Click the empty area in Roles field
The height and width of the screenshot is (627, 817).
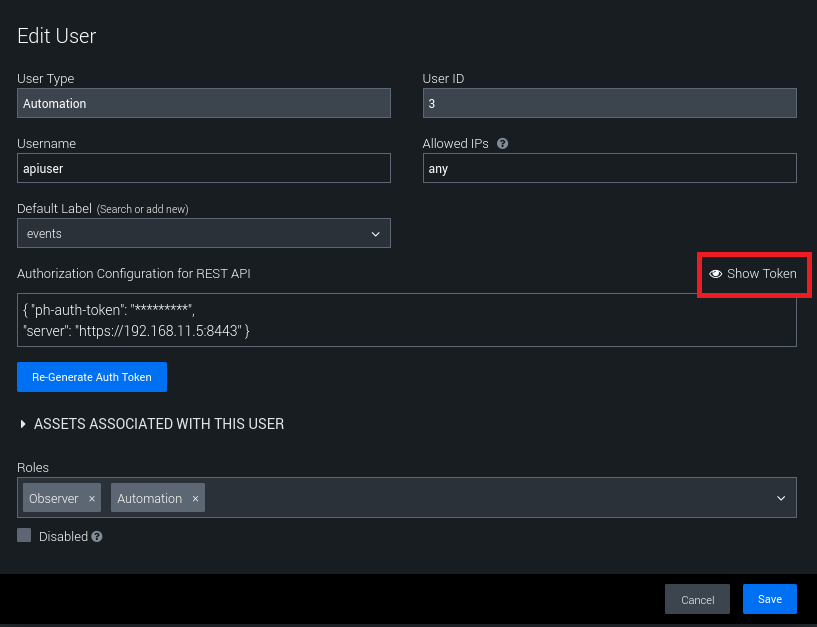coord(480,498)
